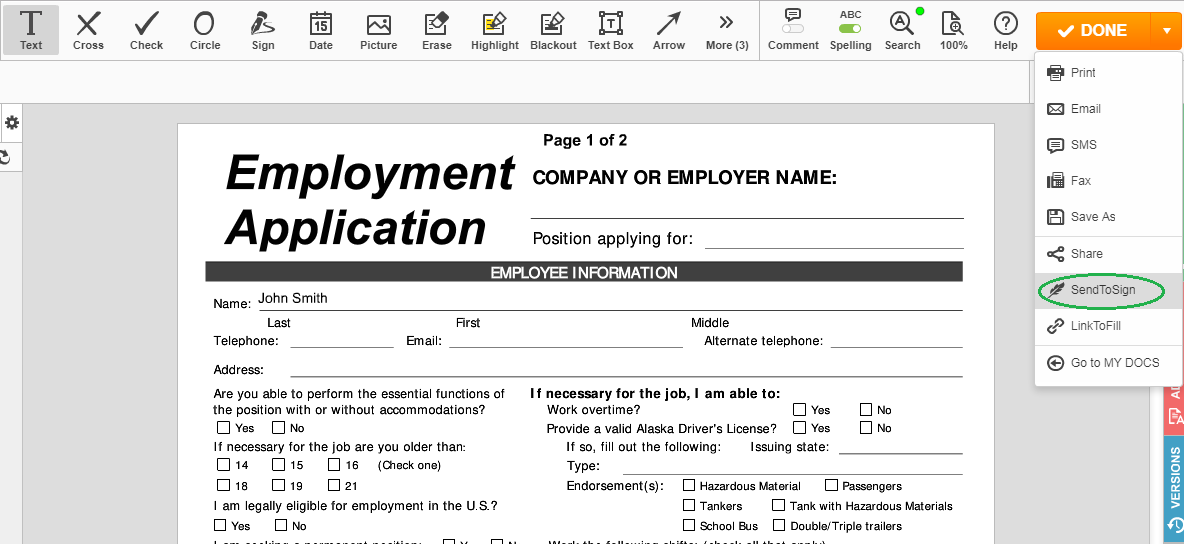This screenshot has width=1184, height=544.
Task: Select the Check mark tool
Action: click(146, 30)
